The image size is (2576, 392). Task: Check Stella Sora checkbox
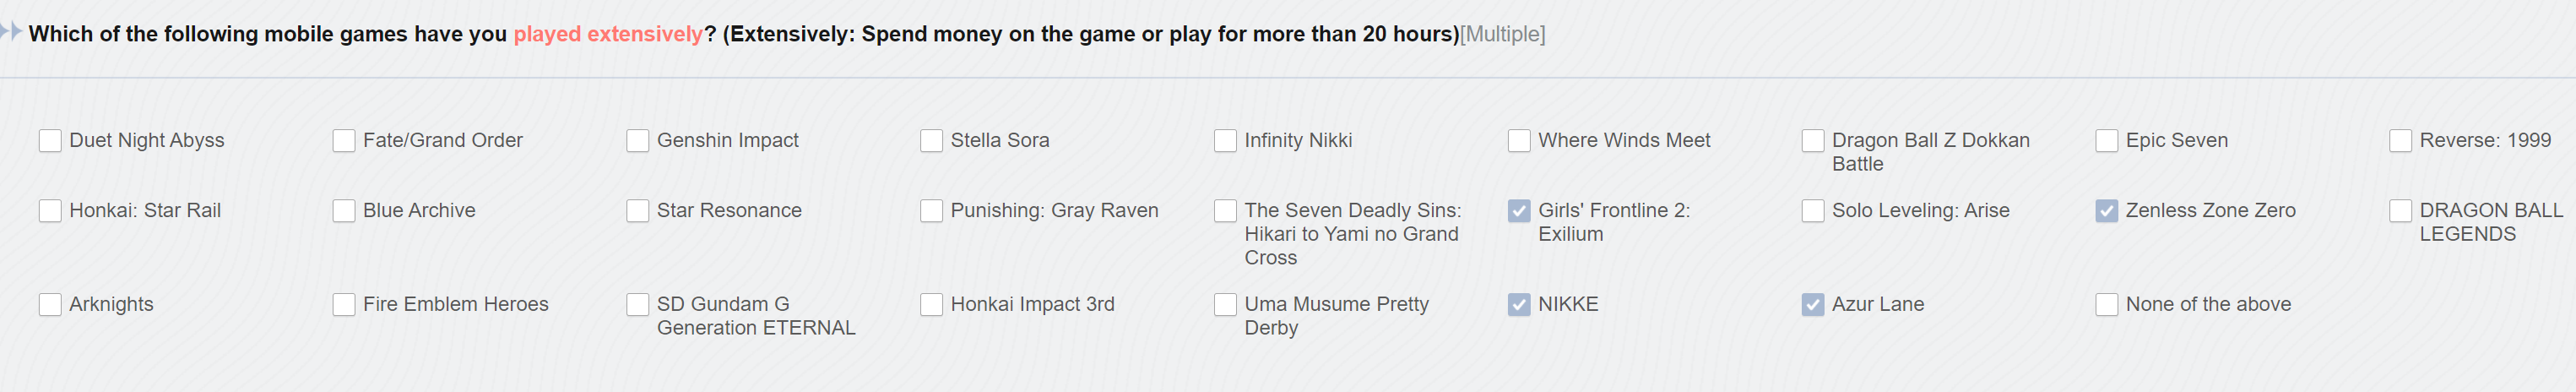click(932, 141)
